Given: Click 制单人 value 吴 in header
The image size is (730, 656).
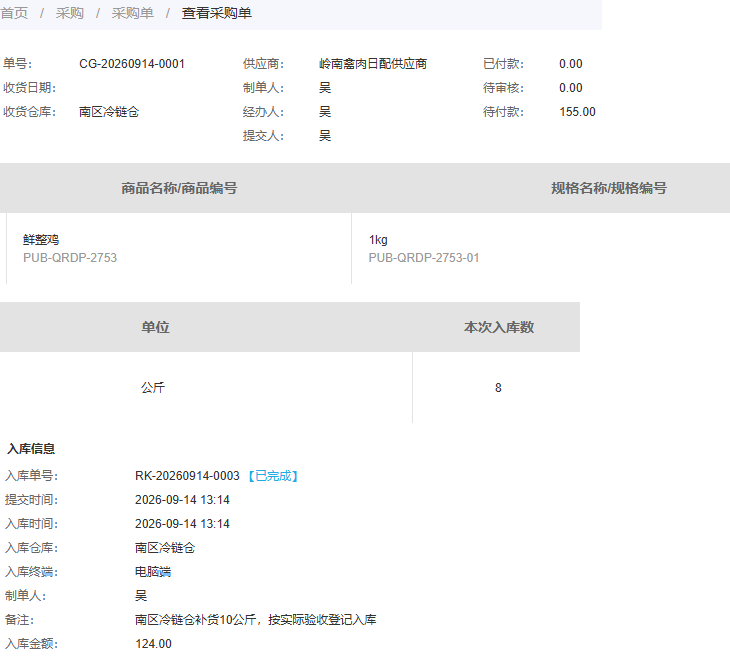Looking at the screenshot, I should pyautogui.click(x=324, y=88).
